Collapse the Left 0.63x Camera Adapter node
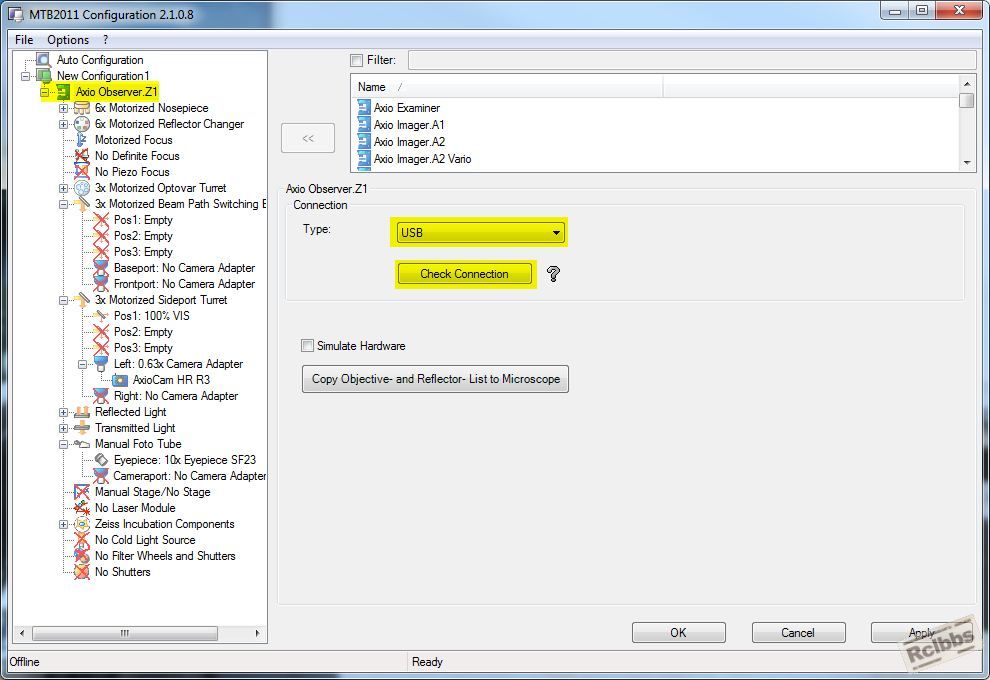 pos(82,364)
